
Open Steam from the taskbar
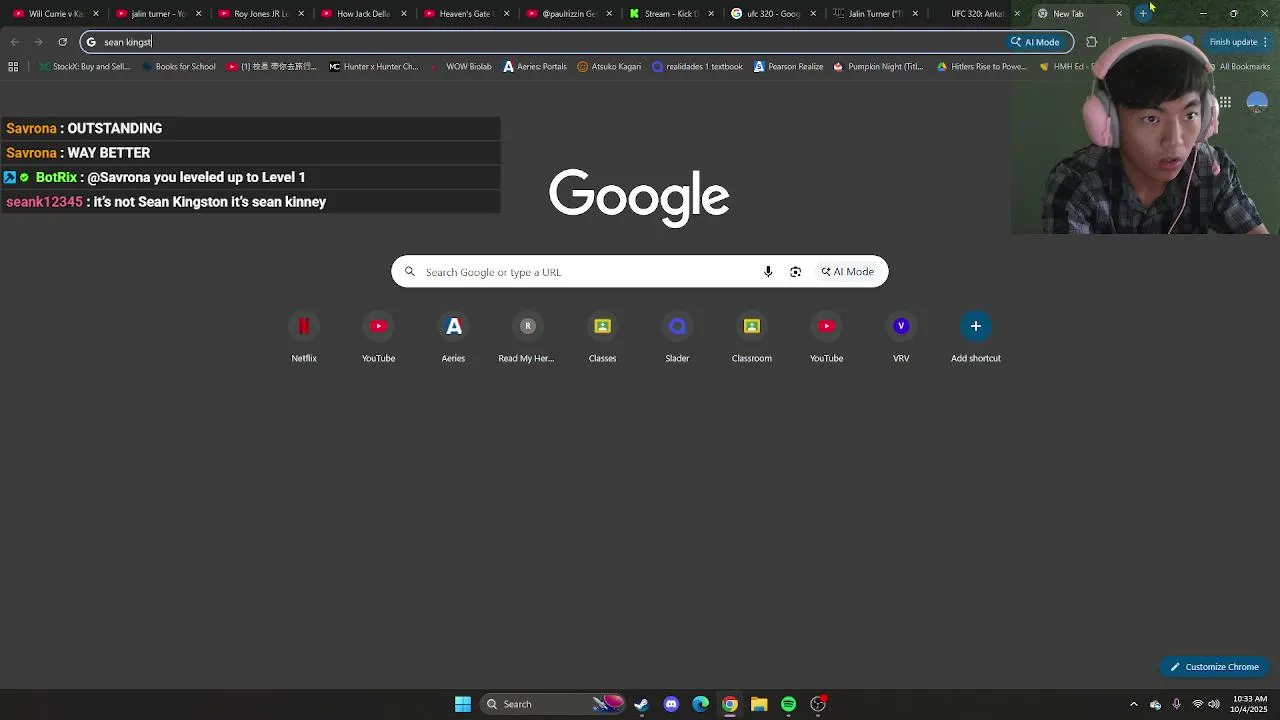[641, 704]
